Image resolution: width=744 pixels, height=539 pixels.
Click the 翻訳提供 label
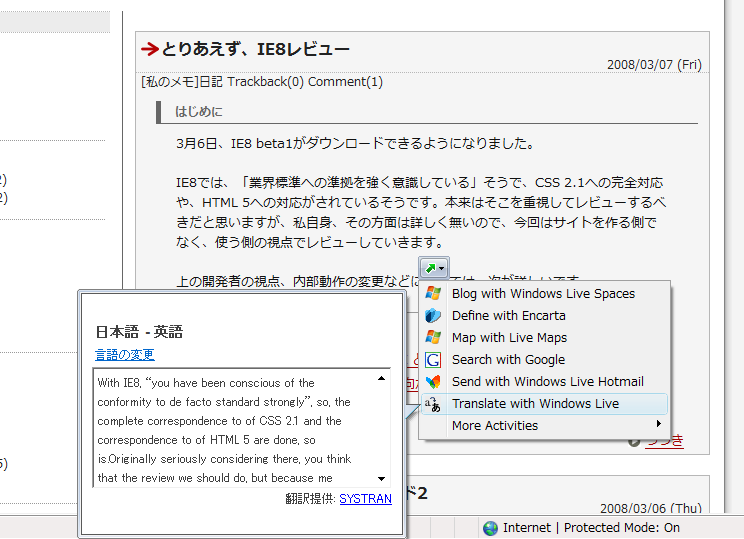click(x=310, y=499)
